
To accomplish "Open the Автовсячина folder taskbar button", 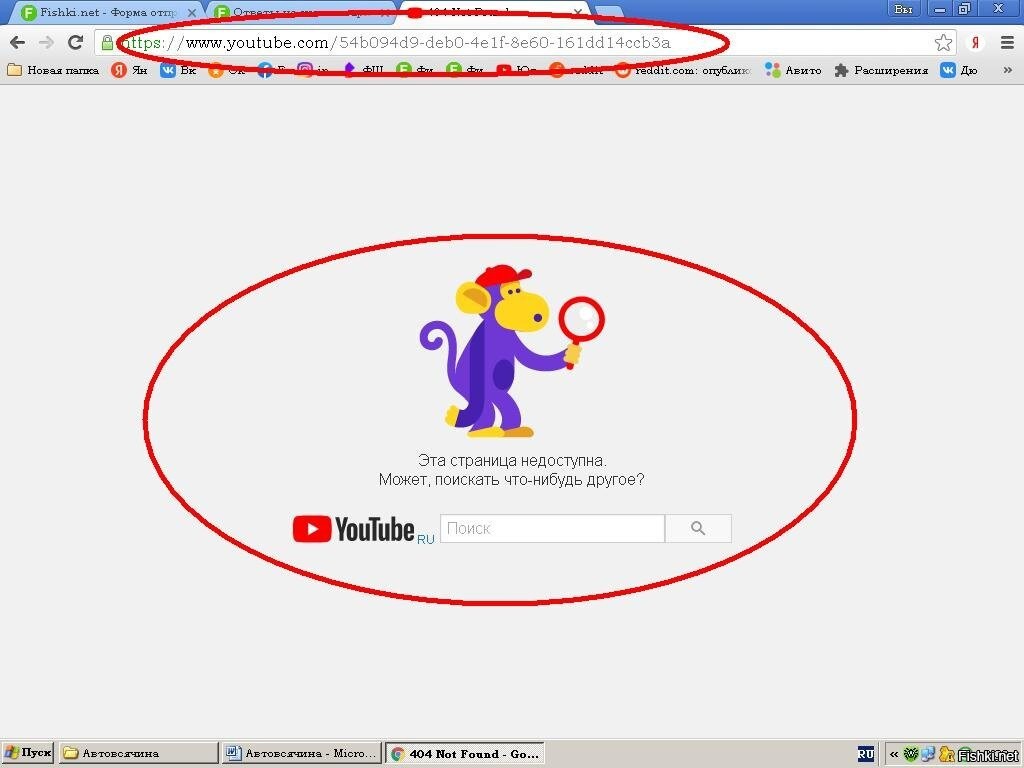I will [138, 753].
